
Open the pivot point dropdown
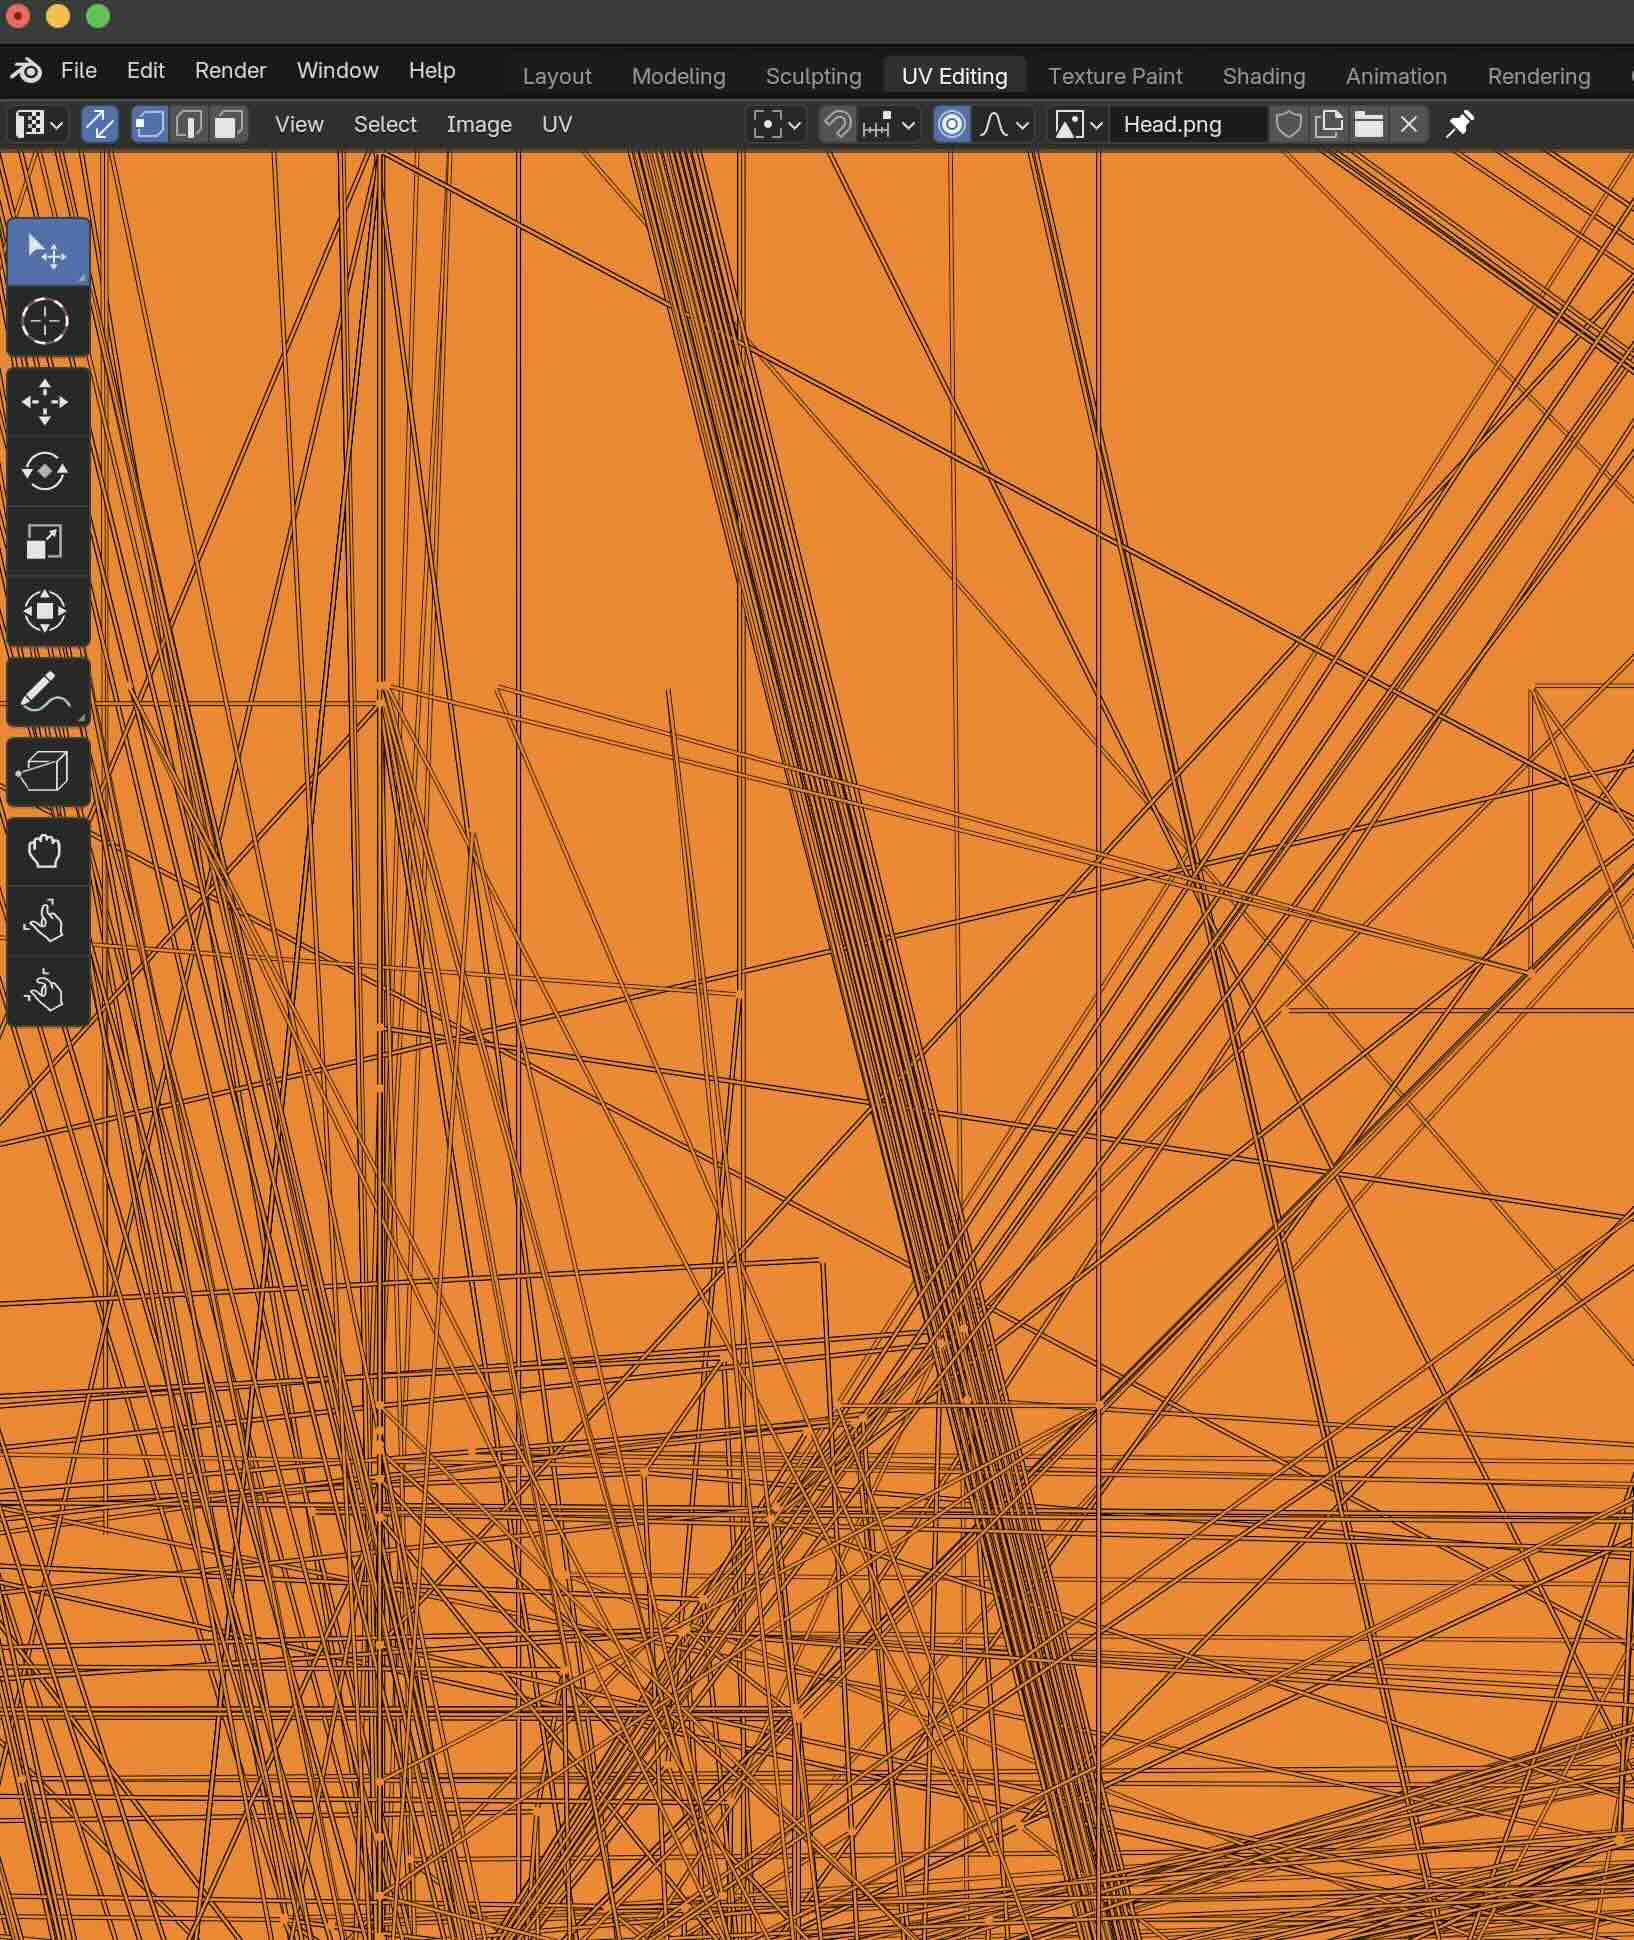777,124
